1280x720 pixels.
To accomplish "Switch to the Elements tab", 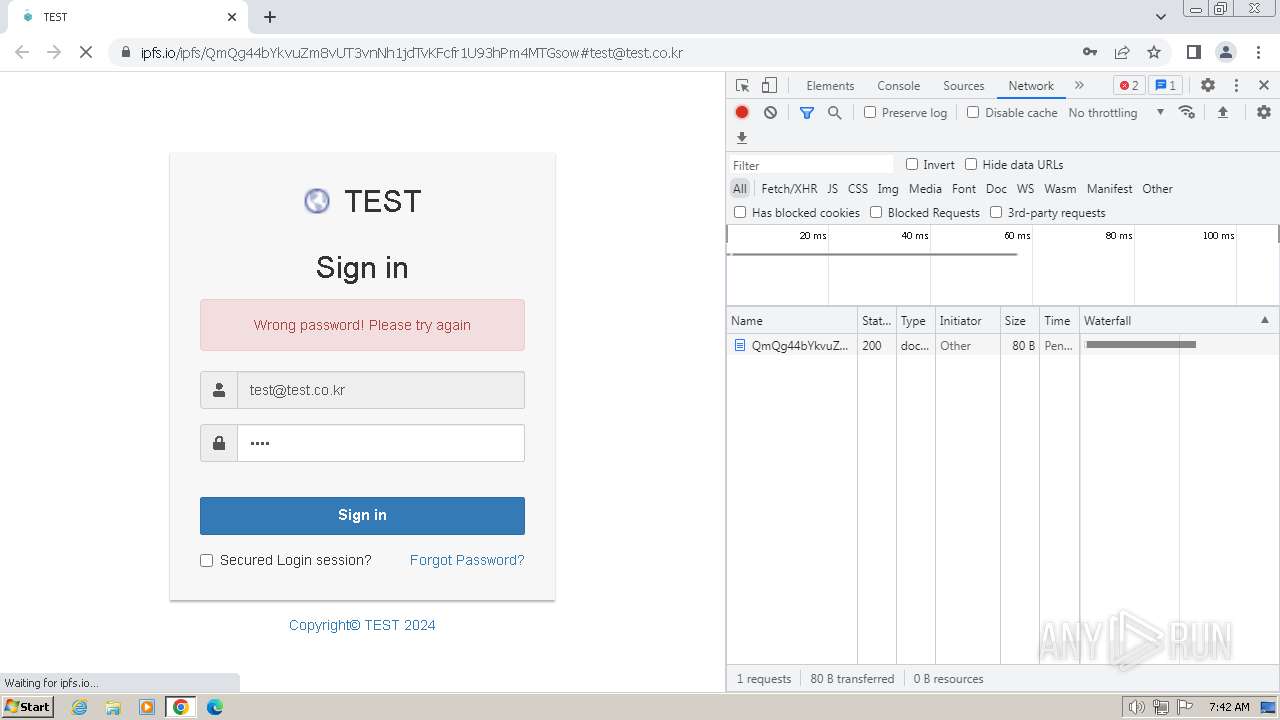I will tap(830, 86).
